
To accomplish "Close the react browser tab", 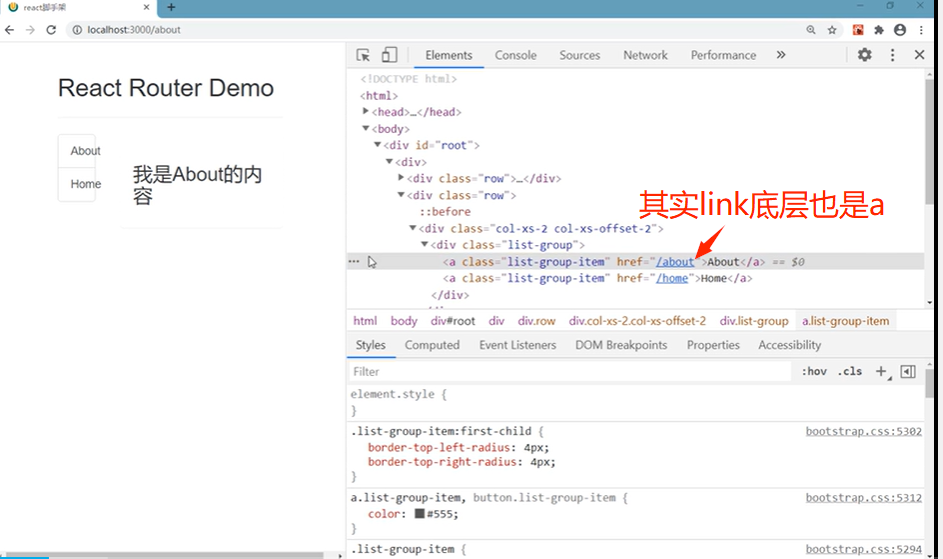I will pyautogui.click(x=146, y=7).
